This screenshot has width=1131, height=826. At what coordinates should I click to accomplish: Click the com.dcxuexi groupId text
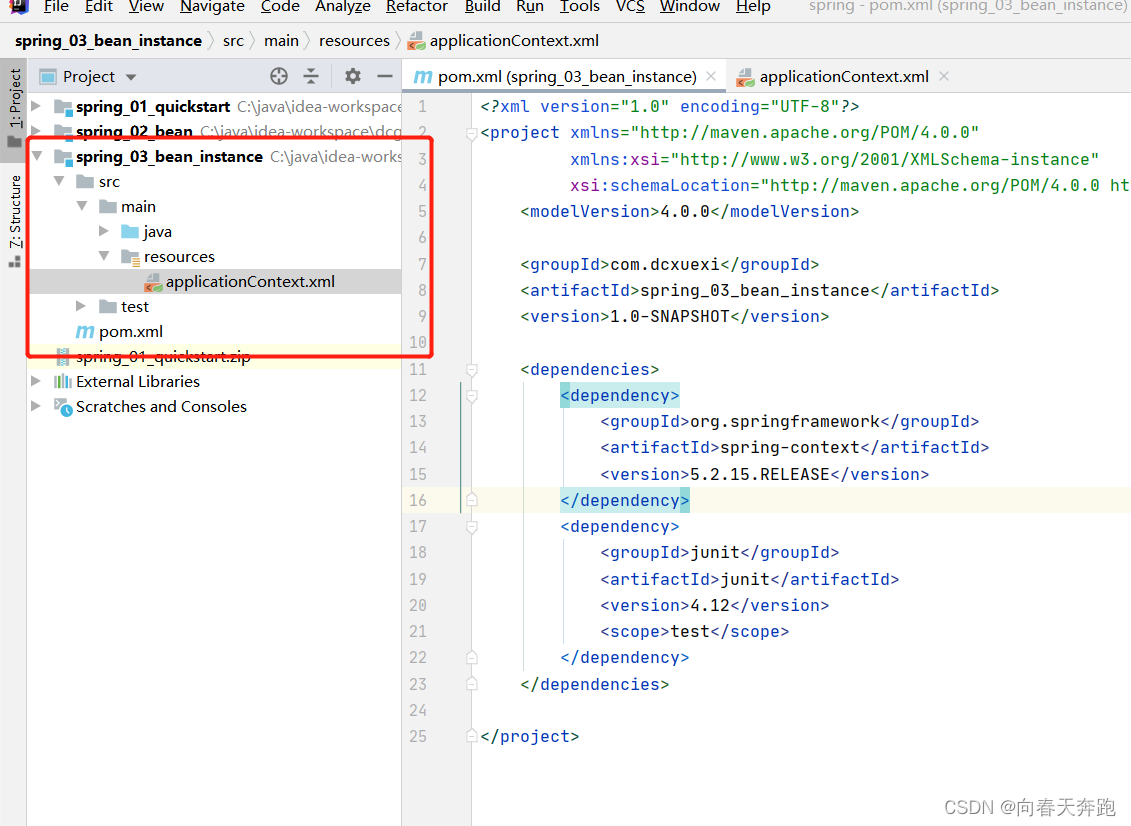pyautogui.click(x=665, y=264)
